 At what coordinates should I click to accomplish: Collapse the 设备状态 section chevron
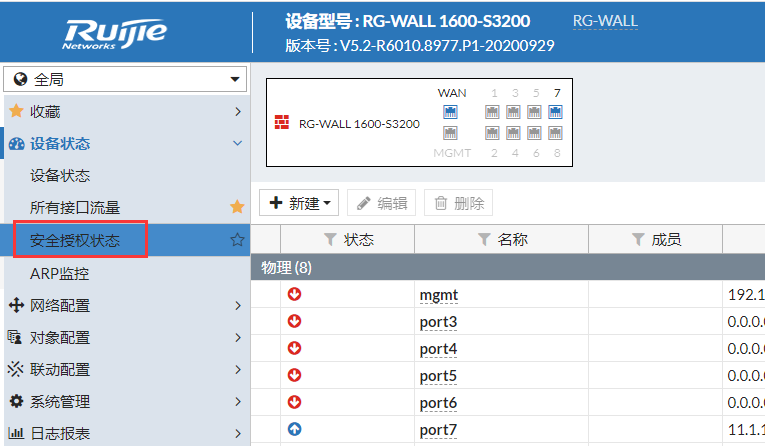[x=238, y=143]
